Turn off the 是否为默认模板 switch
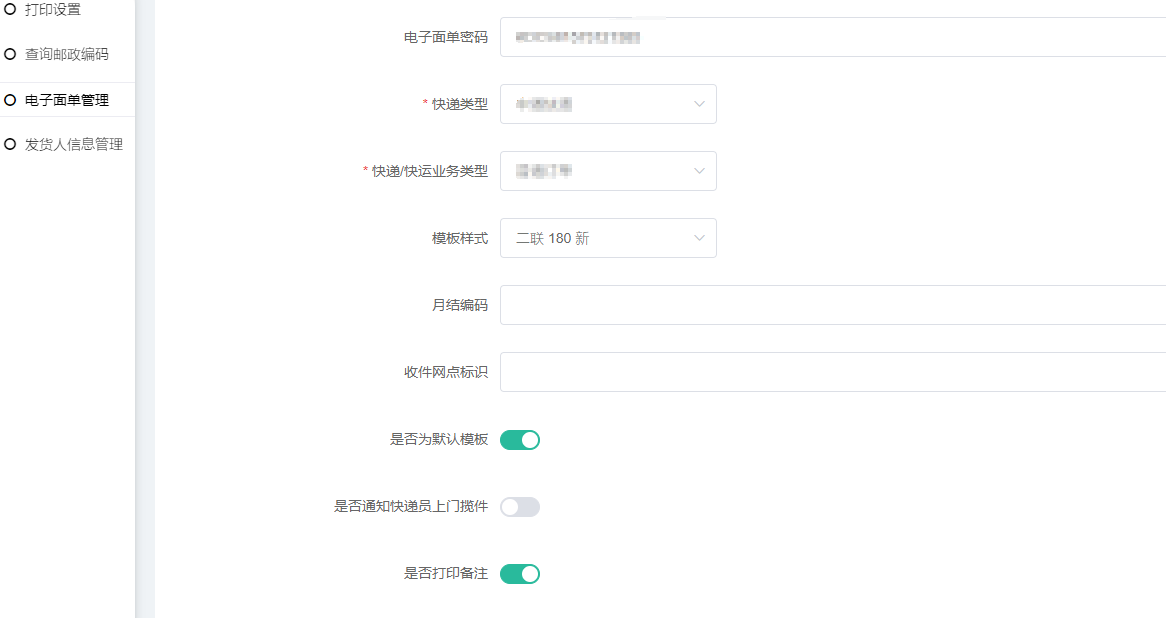 520,440
